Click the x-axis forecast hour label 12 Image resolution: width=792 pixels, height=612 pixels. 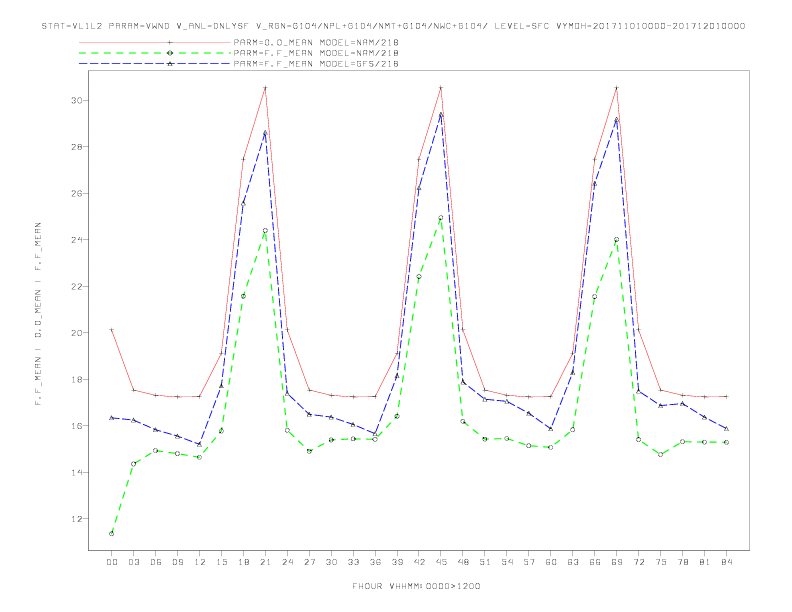coord(200,562)
